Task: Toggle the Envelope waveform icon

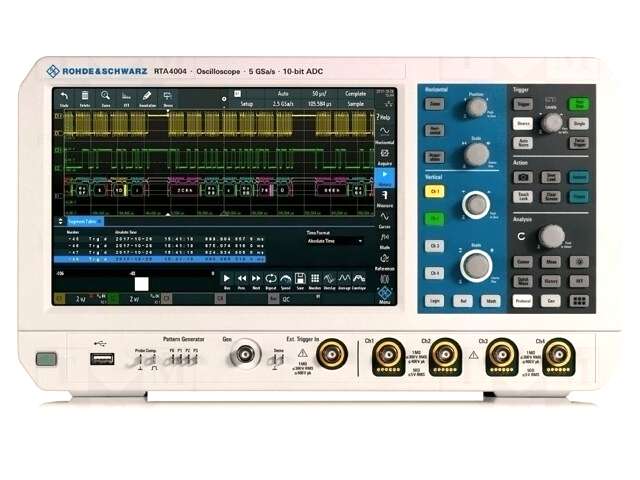Action: (359, 279)
